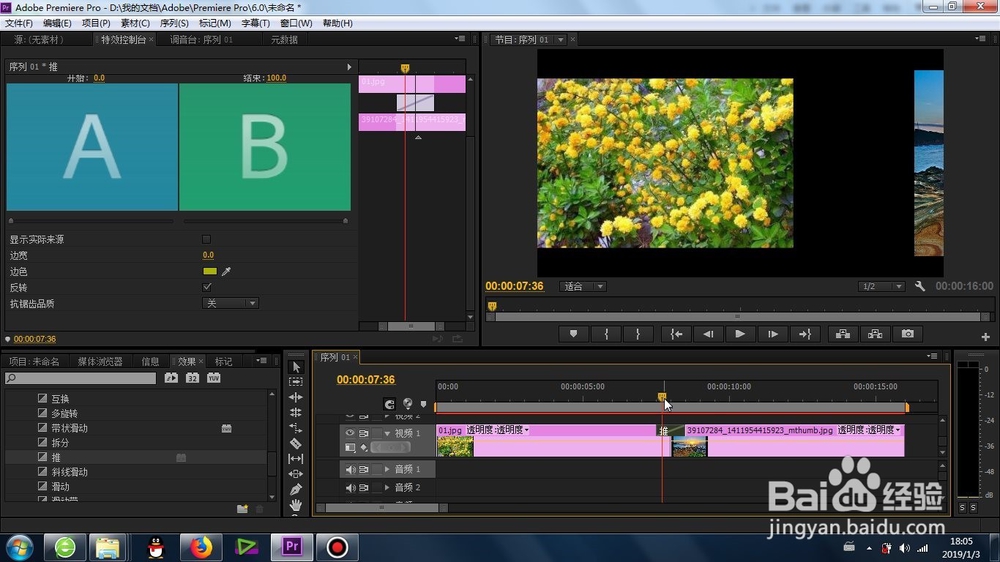
Task: Toggle Audio 1 sync lock
Action: (x=364, y=470)
